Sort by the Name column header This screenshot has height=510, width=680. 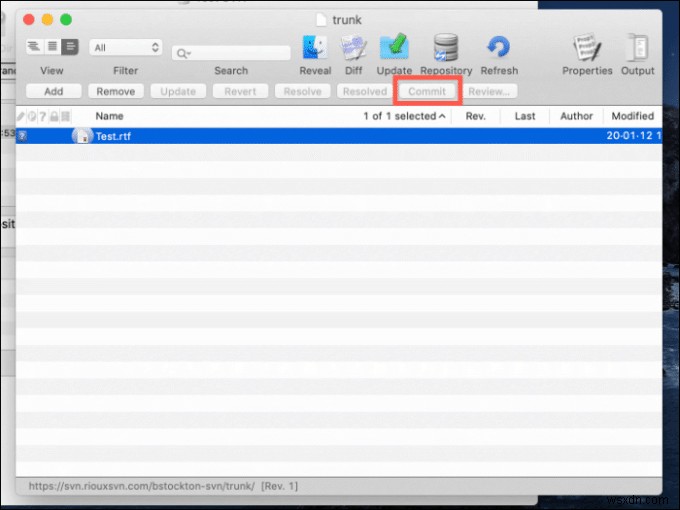tap(109, 116)
